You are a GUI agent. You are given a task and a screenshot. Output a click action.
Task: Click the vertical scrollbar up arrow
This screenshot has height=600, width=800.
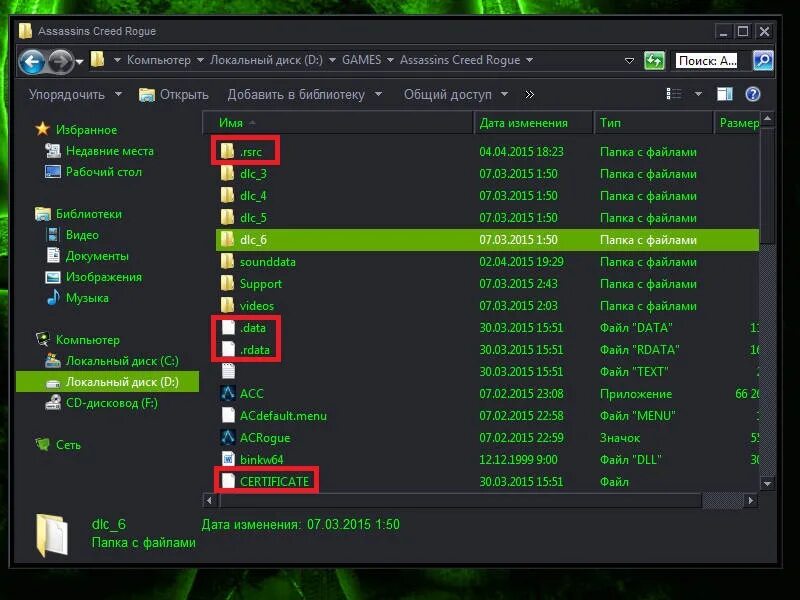coord(767,119)
